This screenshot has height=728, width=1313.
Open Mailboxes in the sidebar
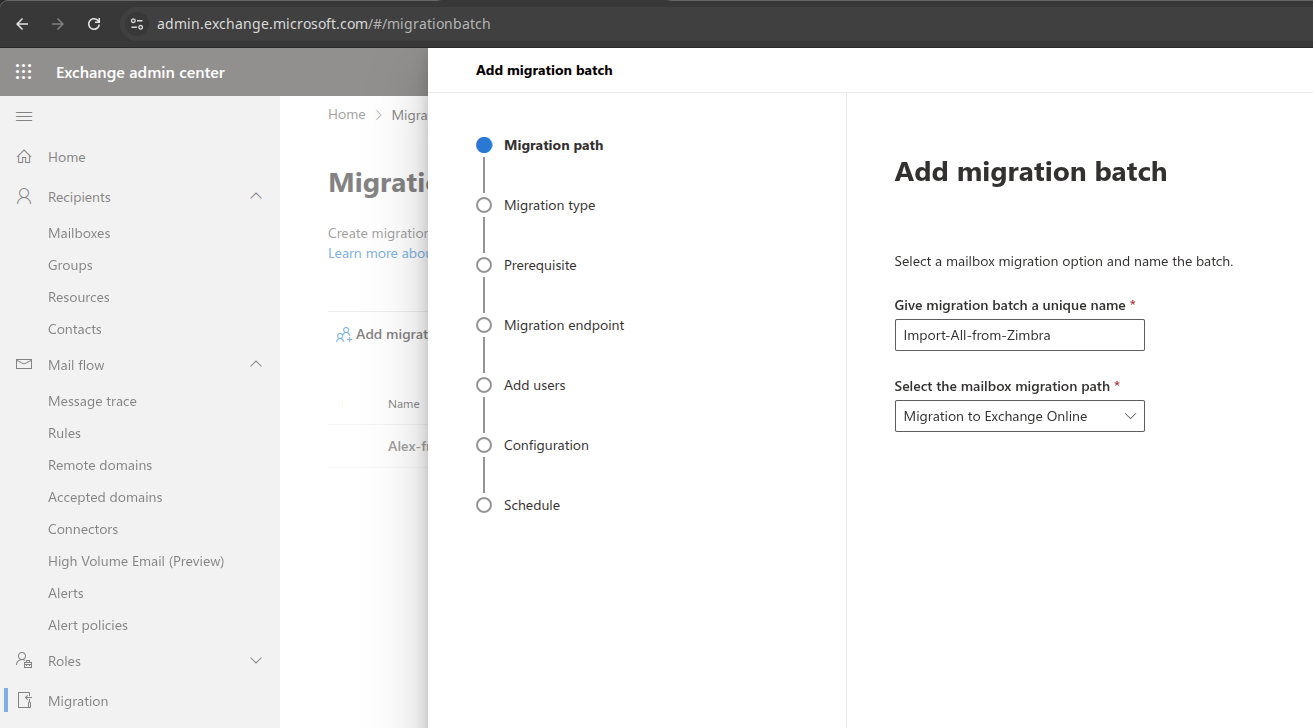tap(79, 233)
